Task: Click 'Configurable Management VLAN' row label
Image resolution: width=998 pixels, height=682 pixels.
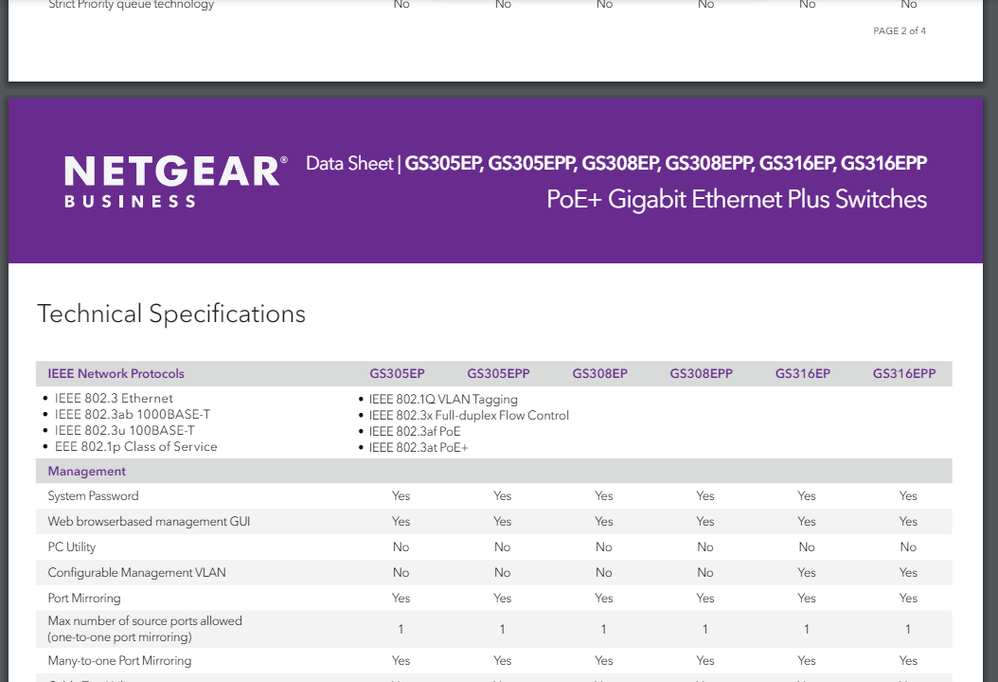Action: pos(137,573)
